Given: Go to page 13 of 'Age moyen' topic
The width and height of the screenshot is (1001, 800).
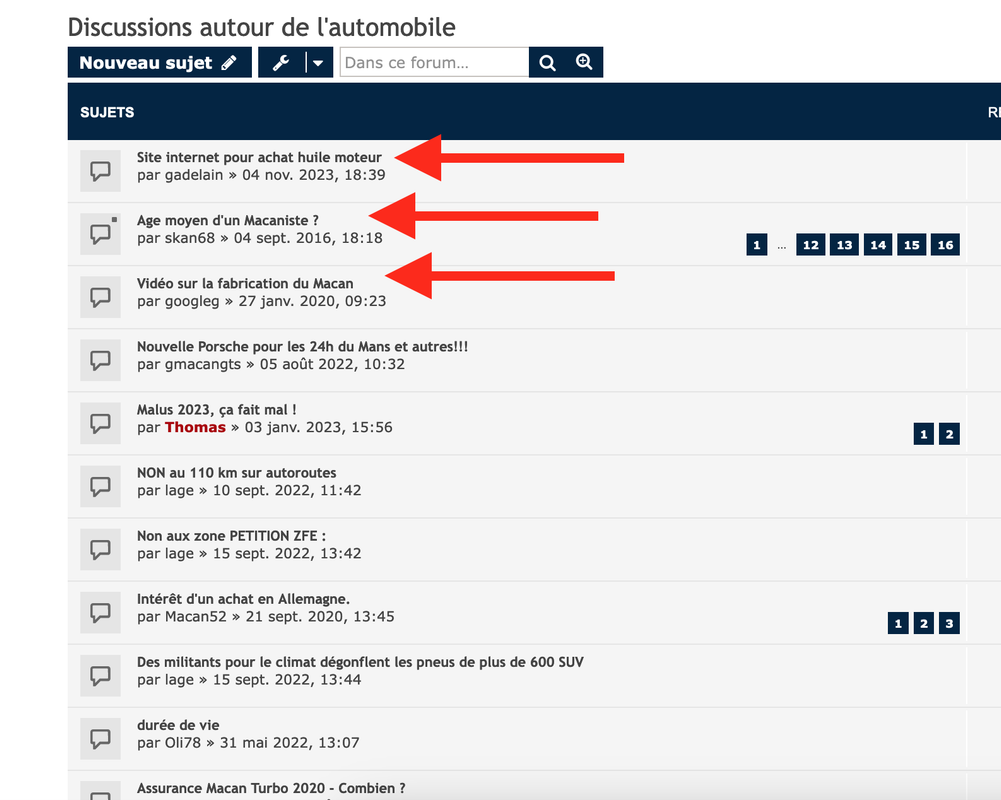Looking at the screenshot, I should tap(845, 245).
